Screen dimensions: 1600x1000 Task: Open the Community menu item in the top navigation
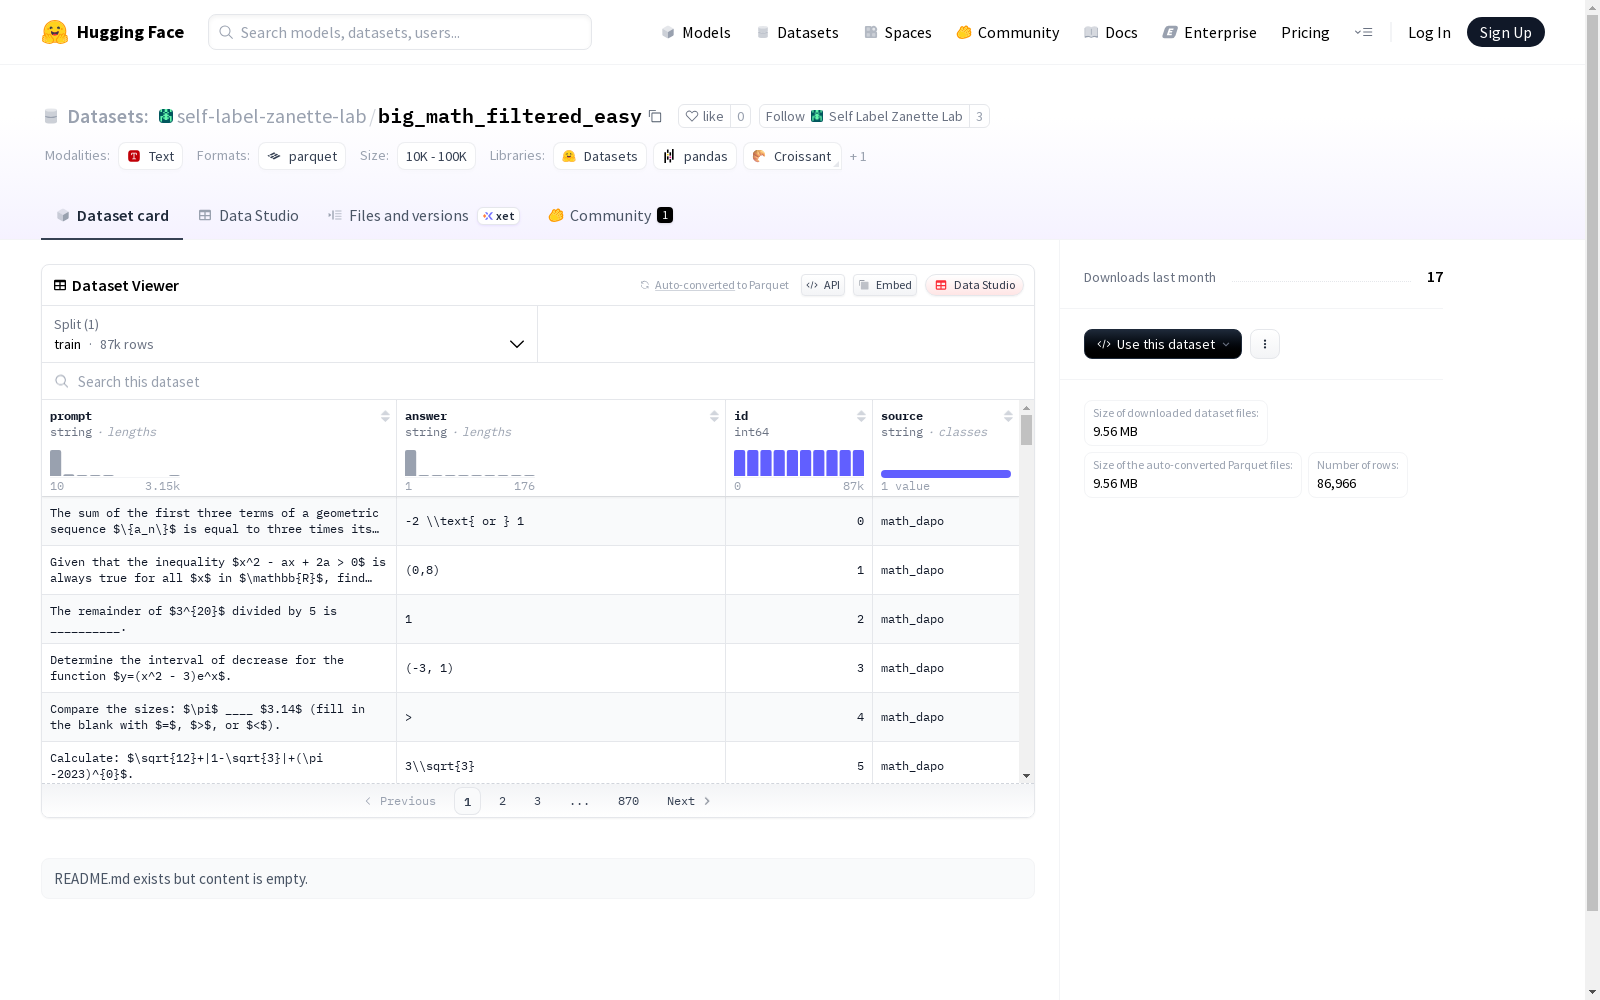(x=1008, y=32)
